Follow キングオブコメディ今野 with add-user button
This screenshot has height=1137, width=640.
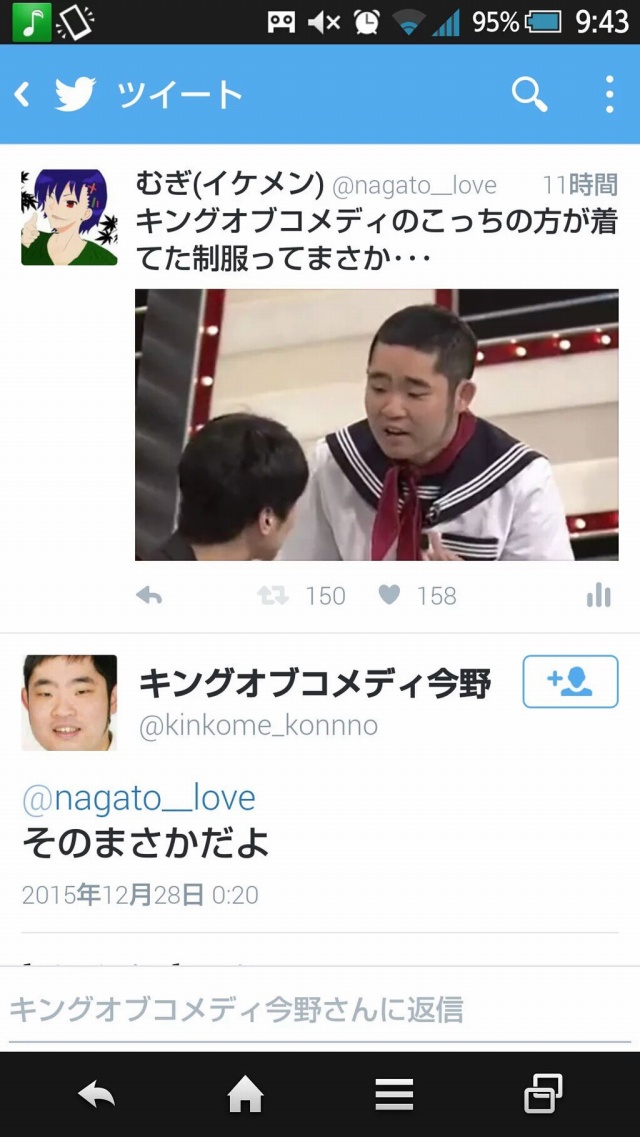pyautogui.click(x=570, y=681)
